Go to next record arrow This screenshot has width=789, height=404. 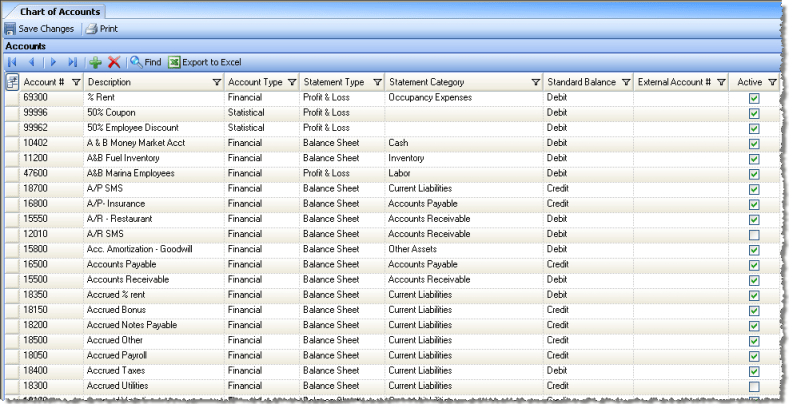[x=53, y=62]
